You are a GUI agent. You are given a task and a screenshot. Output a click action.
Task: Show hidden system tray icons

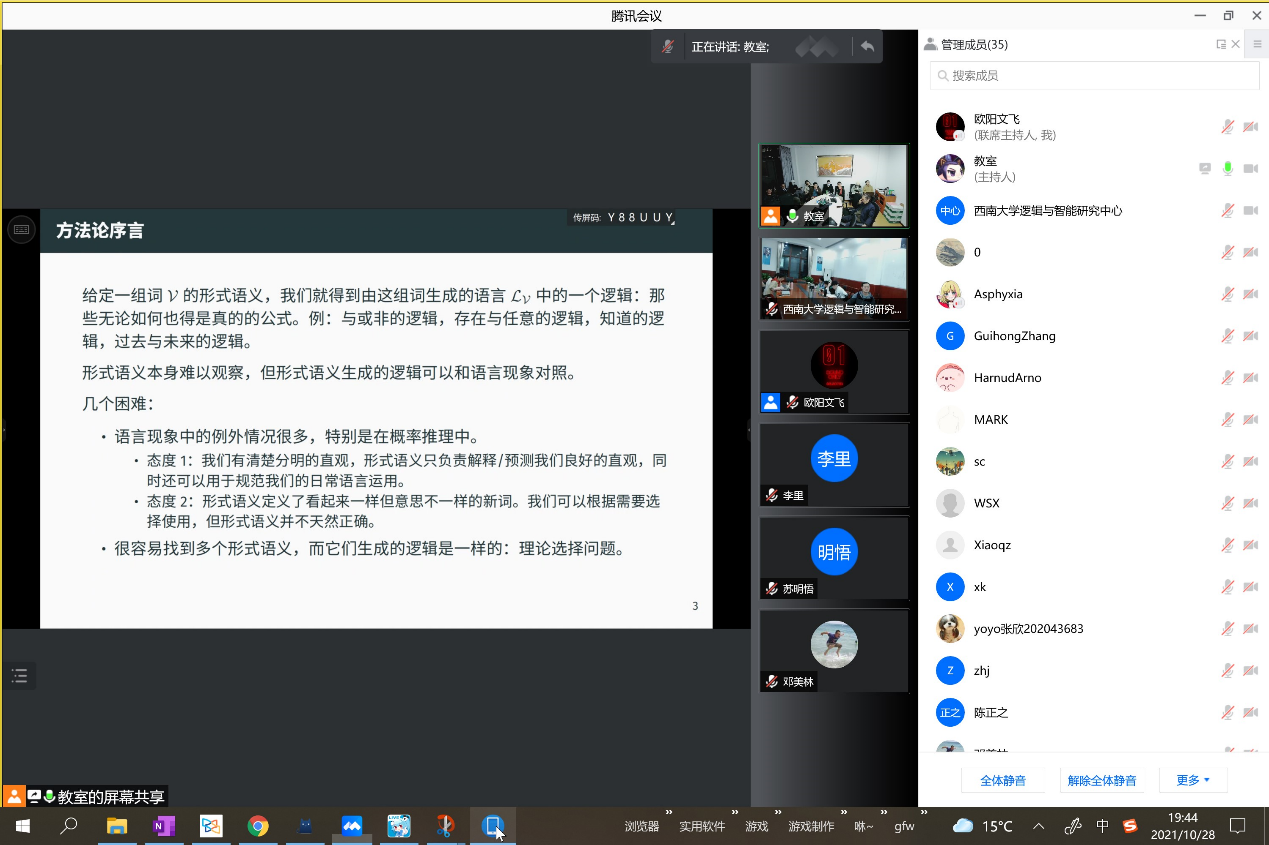[1038, 826]
